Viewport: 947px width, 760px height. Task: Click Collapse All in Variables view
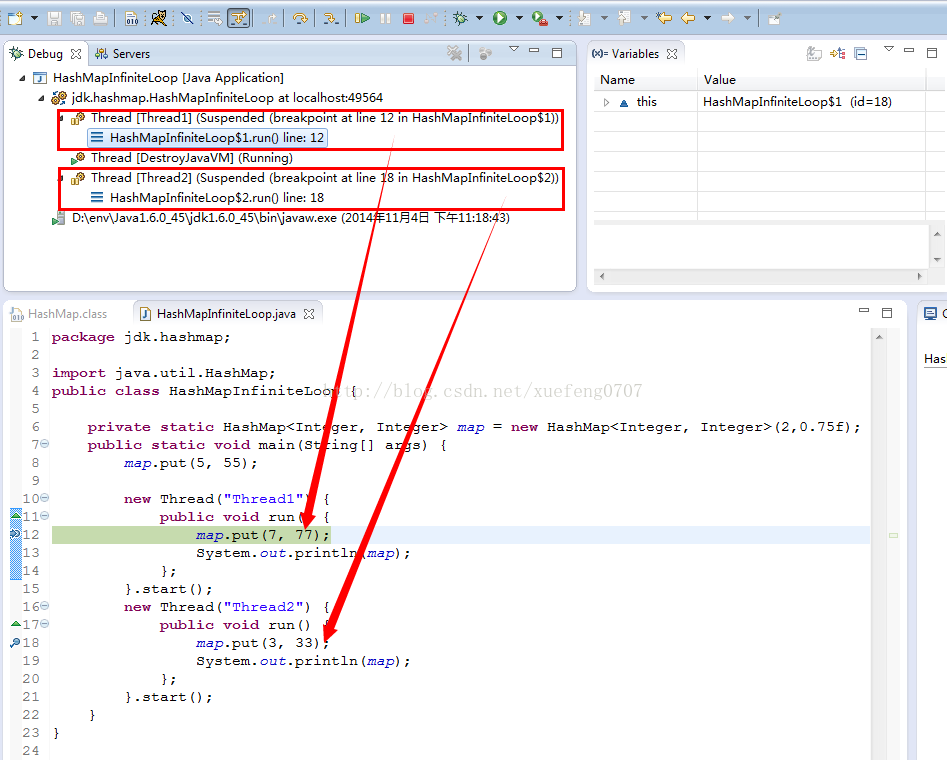pos(861,54)
